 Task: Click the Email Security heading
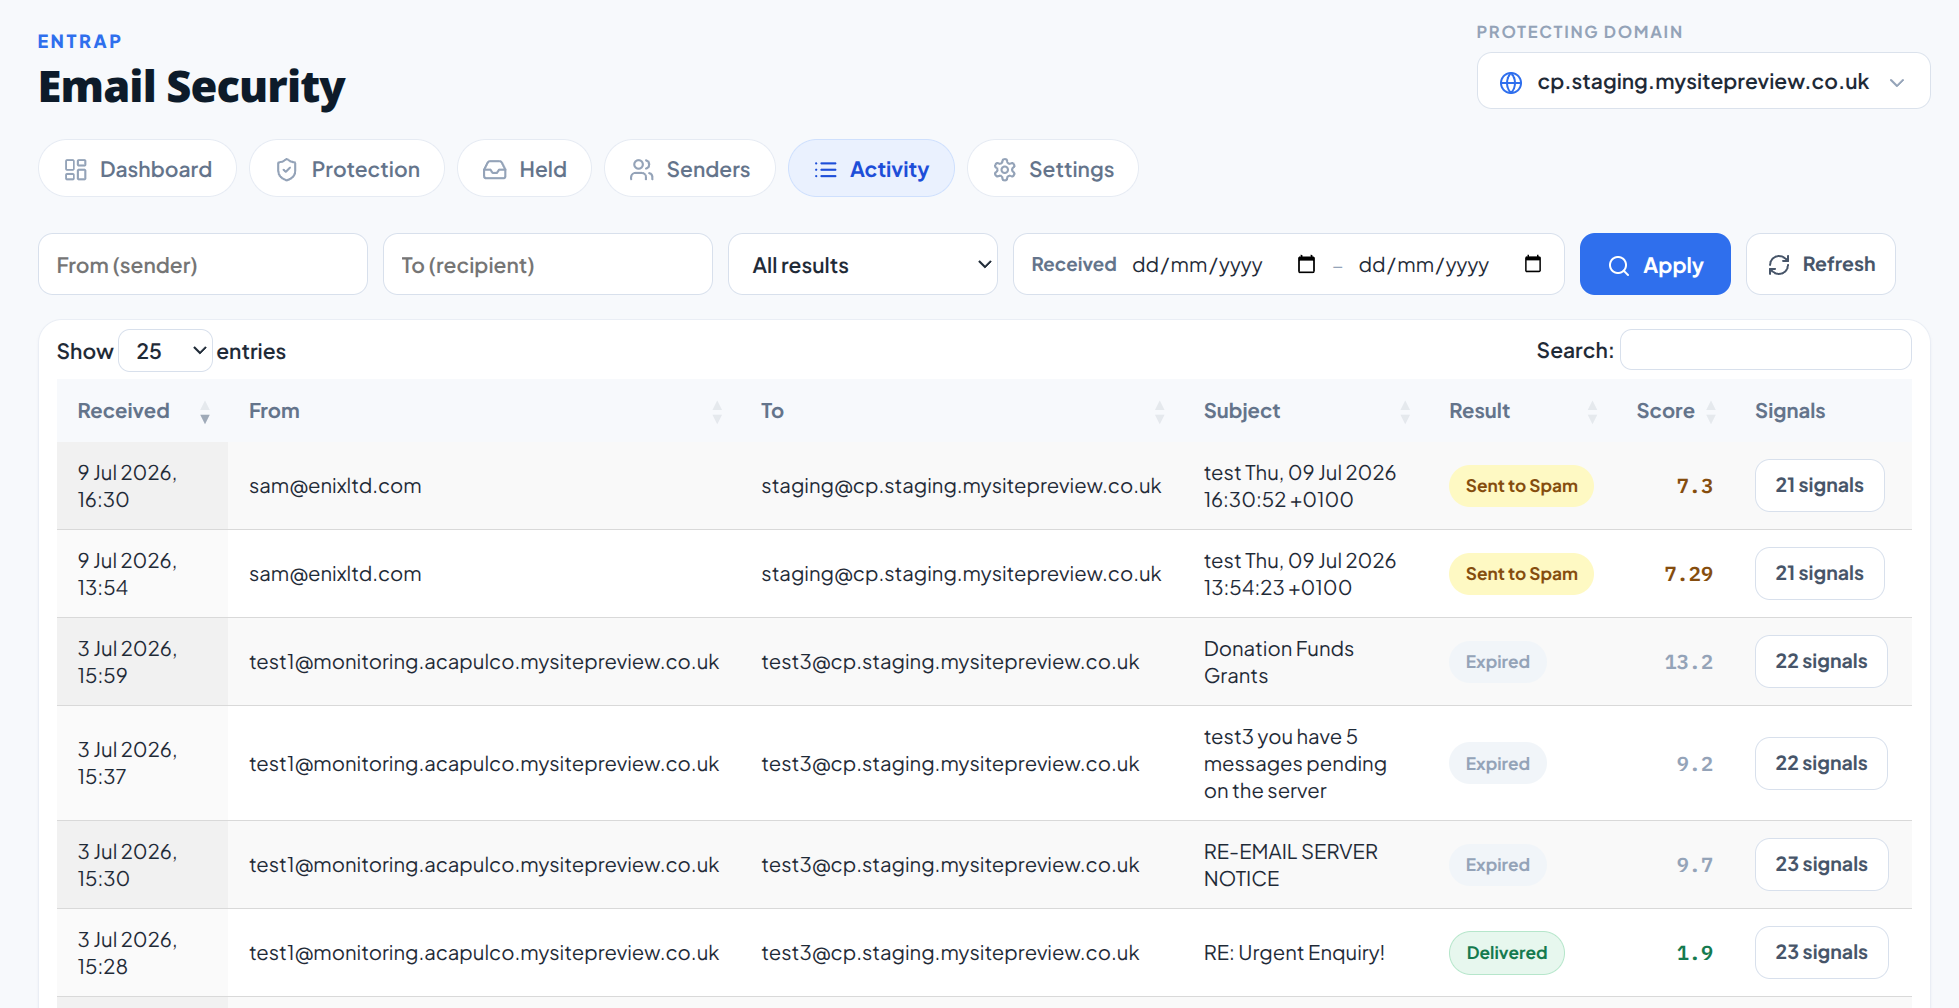tap(192, 87)
